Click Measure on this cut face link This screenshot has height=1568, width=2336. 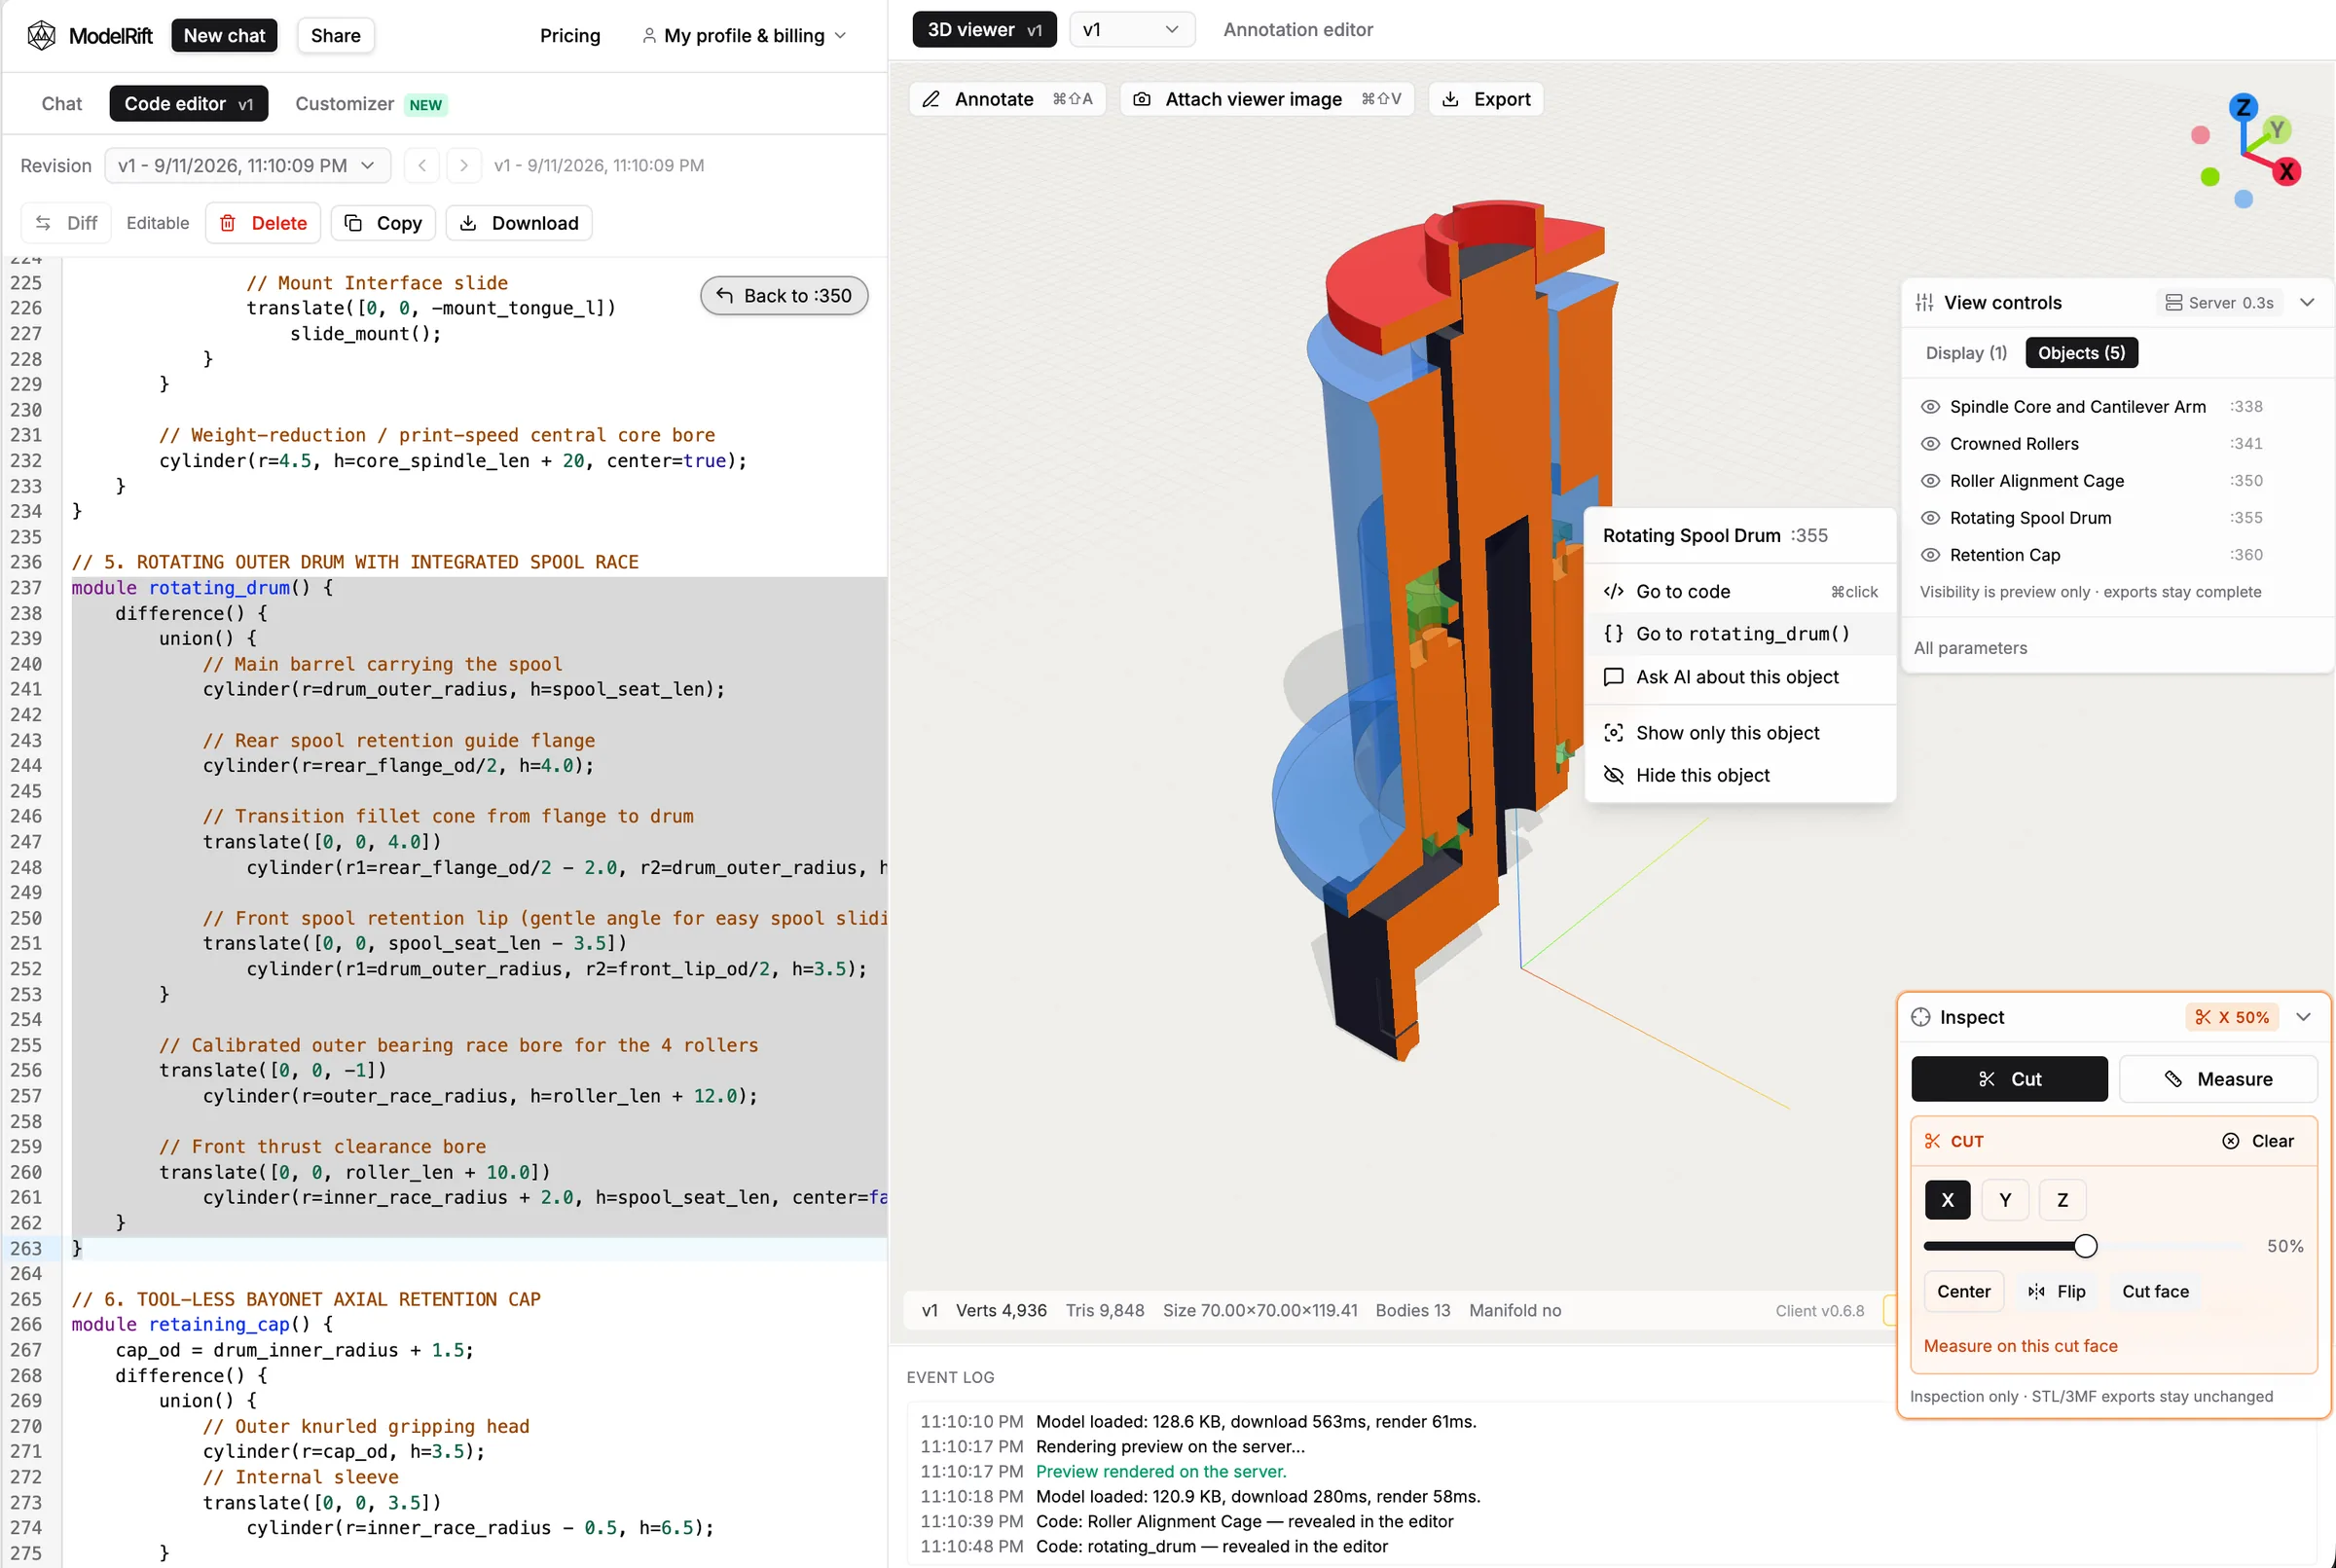tap(2020, 1345)
